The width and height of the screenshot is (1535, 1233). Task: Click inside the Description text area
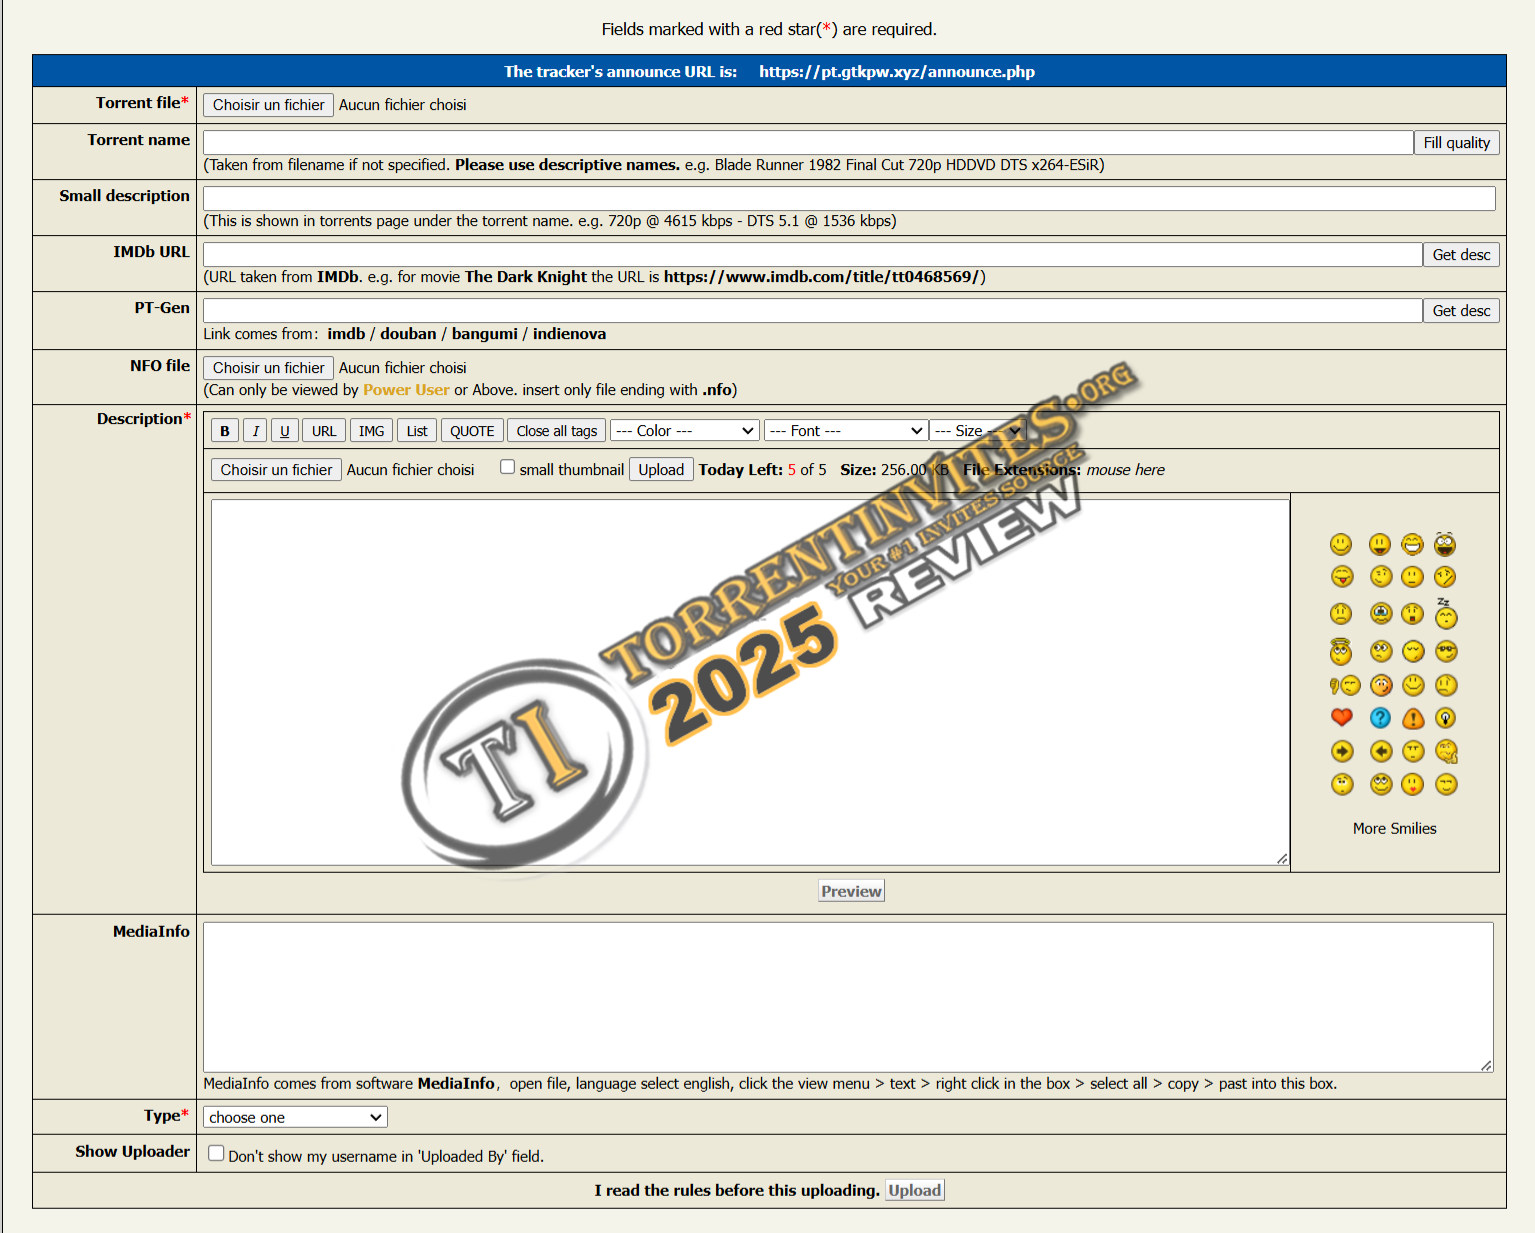pyautogui.click(x=750, y=682)
